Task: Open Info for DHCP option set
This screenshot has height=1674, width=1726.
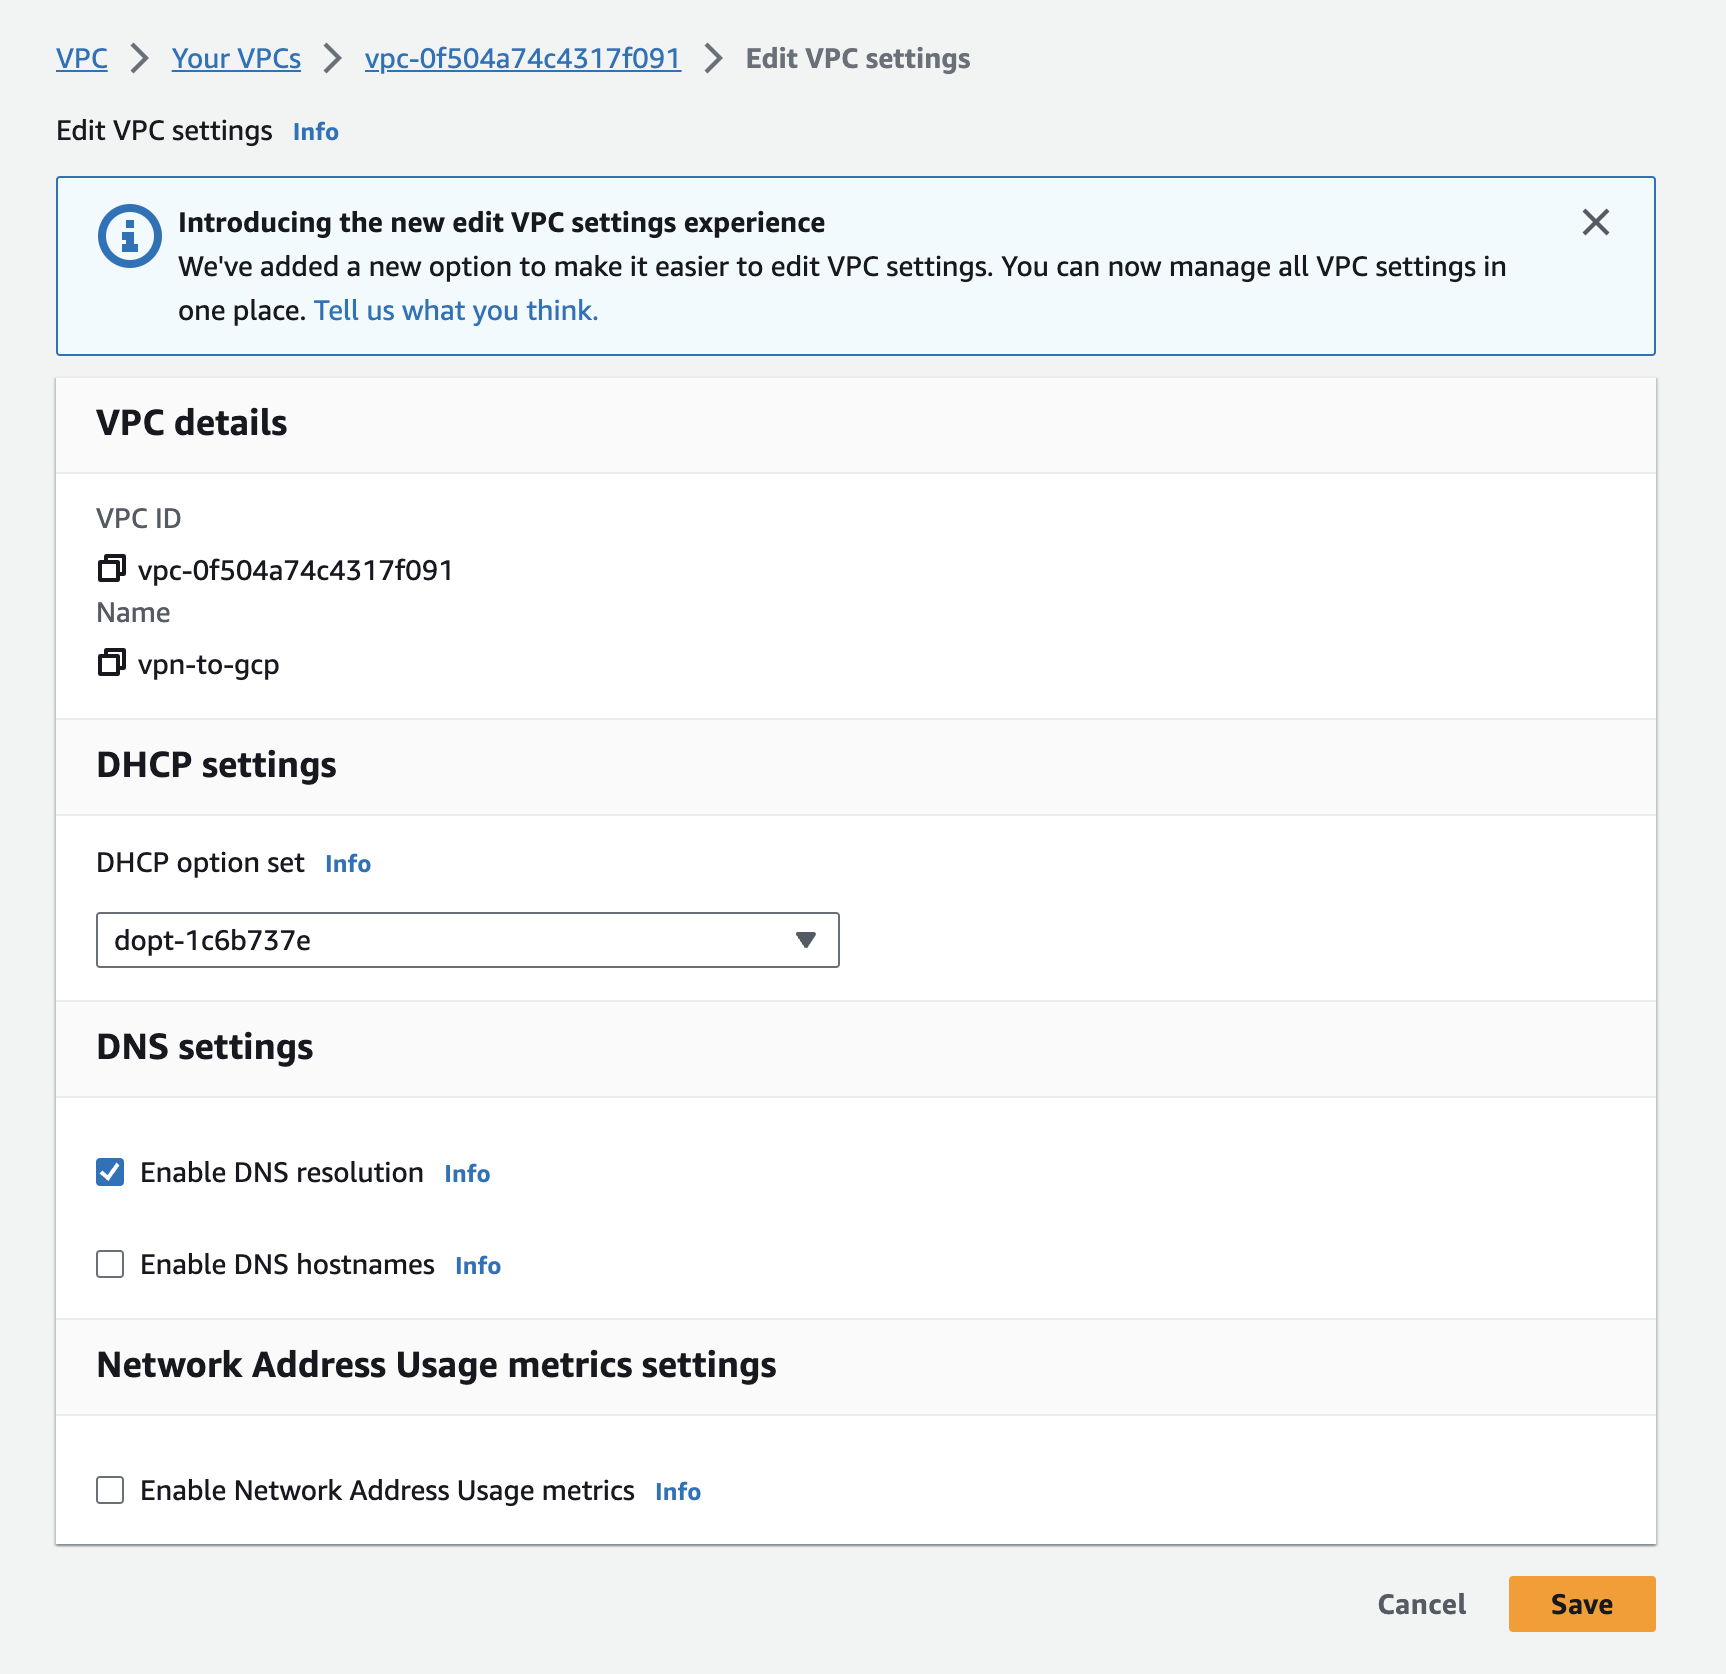Action: click(347, 863)
